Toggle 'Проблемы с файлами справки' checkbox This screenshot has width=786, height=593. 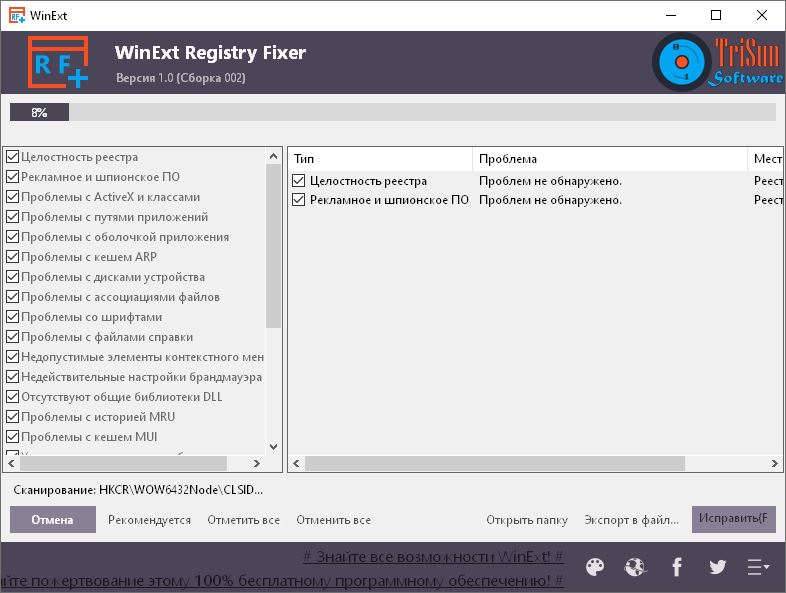point(13,337)
